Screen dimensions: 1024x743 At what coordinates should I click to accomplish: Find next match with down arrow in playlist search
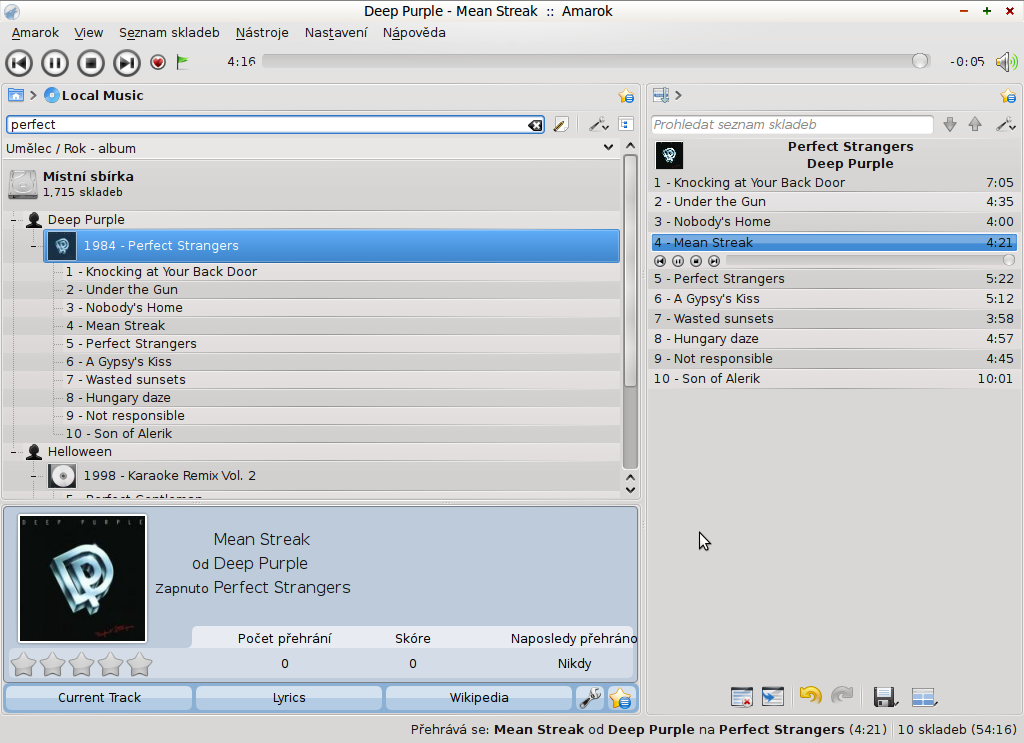click(x=950, y=124)
